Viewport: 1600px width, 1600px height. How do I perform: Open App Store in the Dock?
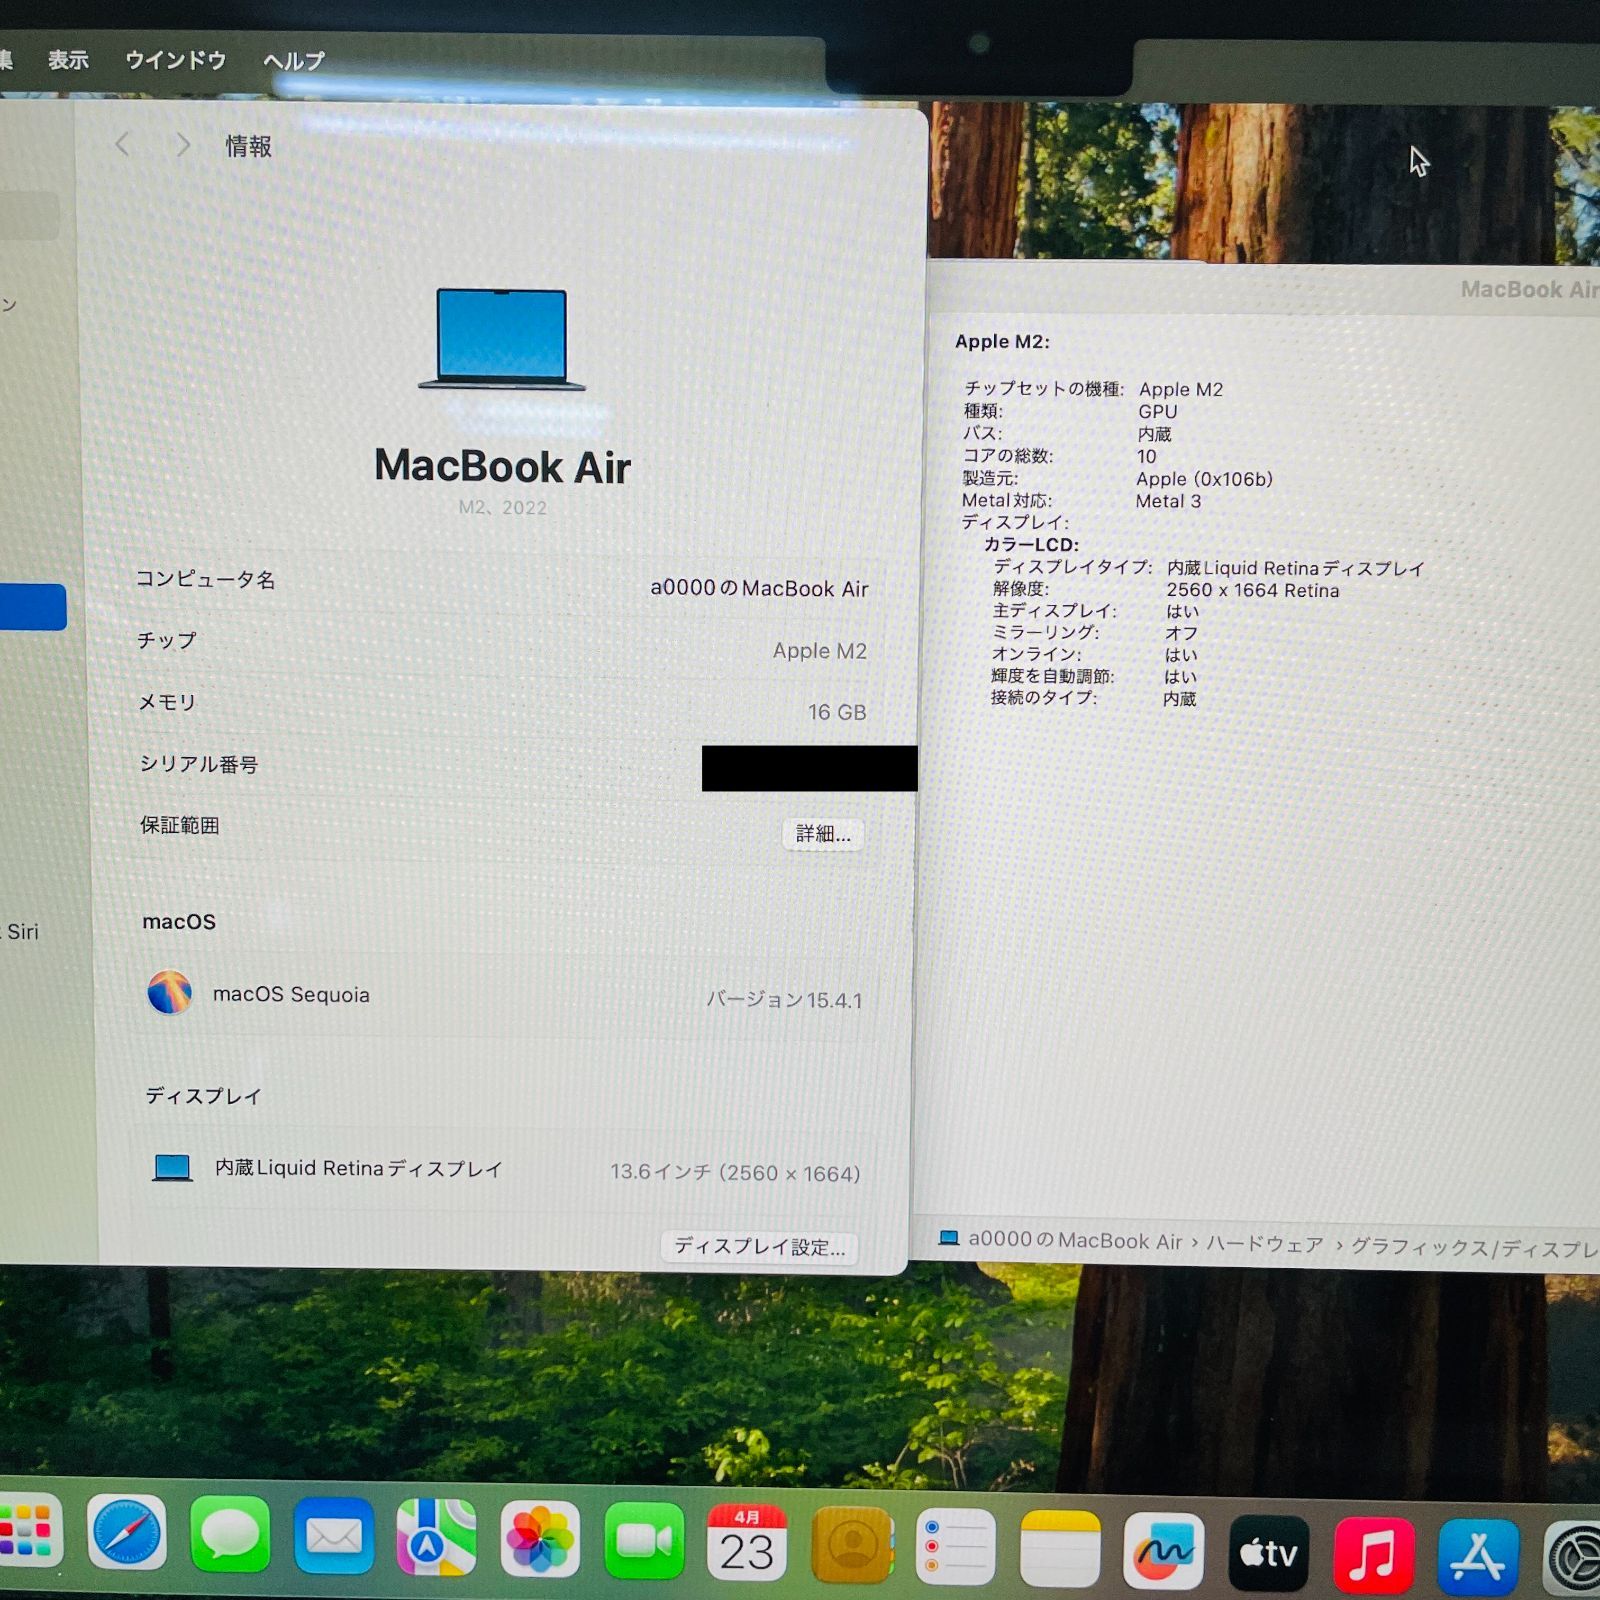(x=1477, y=1557)
